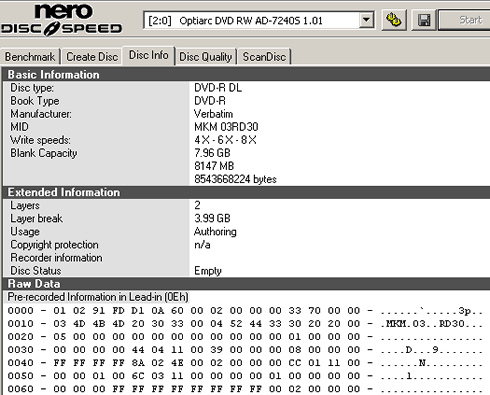Image resolution: width=490 pixels, height=395 pixels.
Task: Select the raw data row starting 0010
Action: [x=245, y=324]
